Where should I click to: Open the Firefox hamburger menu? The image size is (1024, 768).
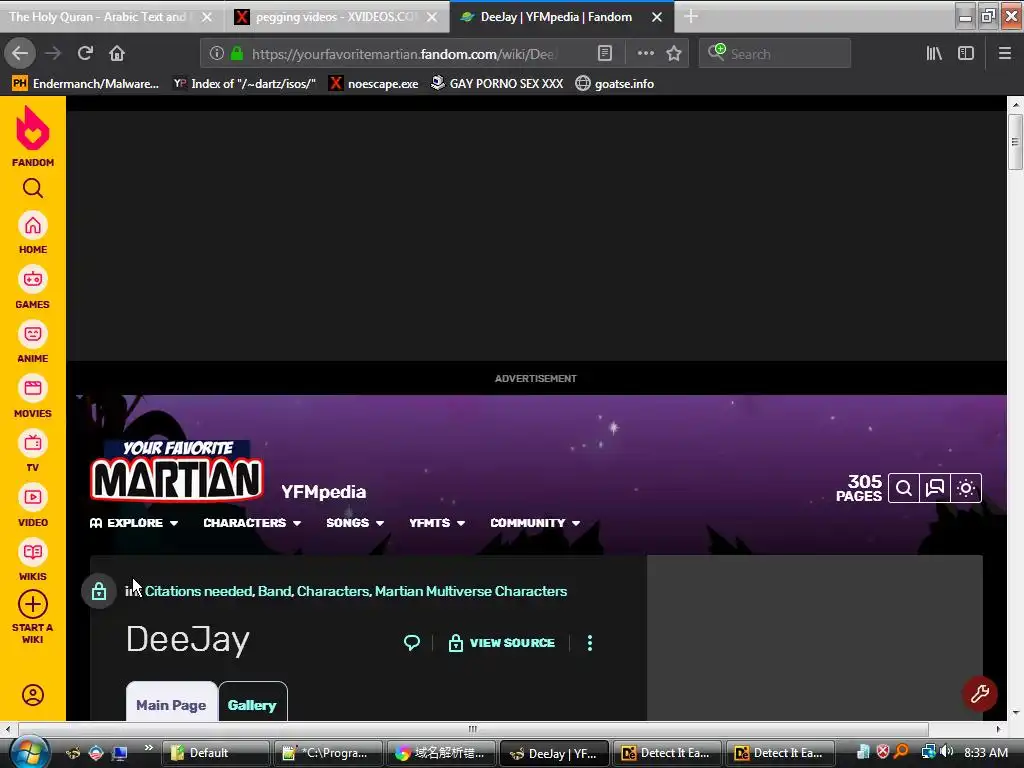coord(1005,53)
